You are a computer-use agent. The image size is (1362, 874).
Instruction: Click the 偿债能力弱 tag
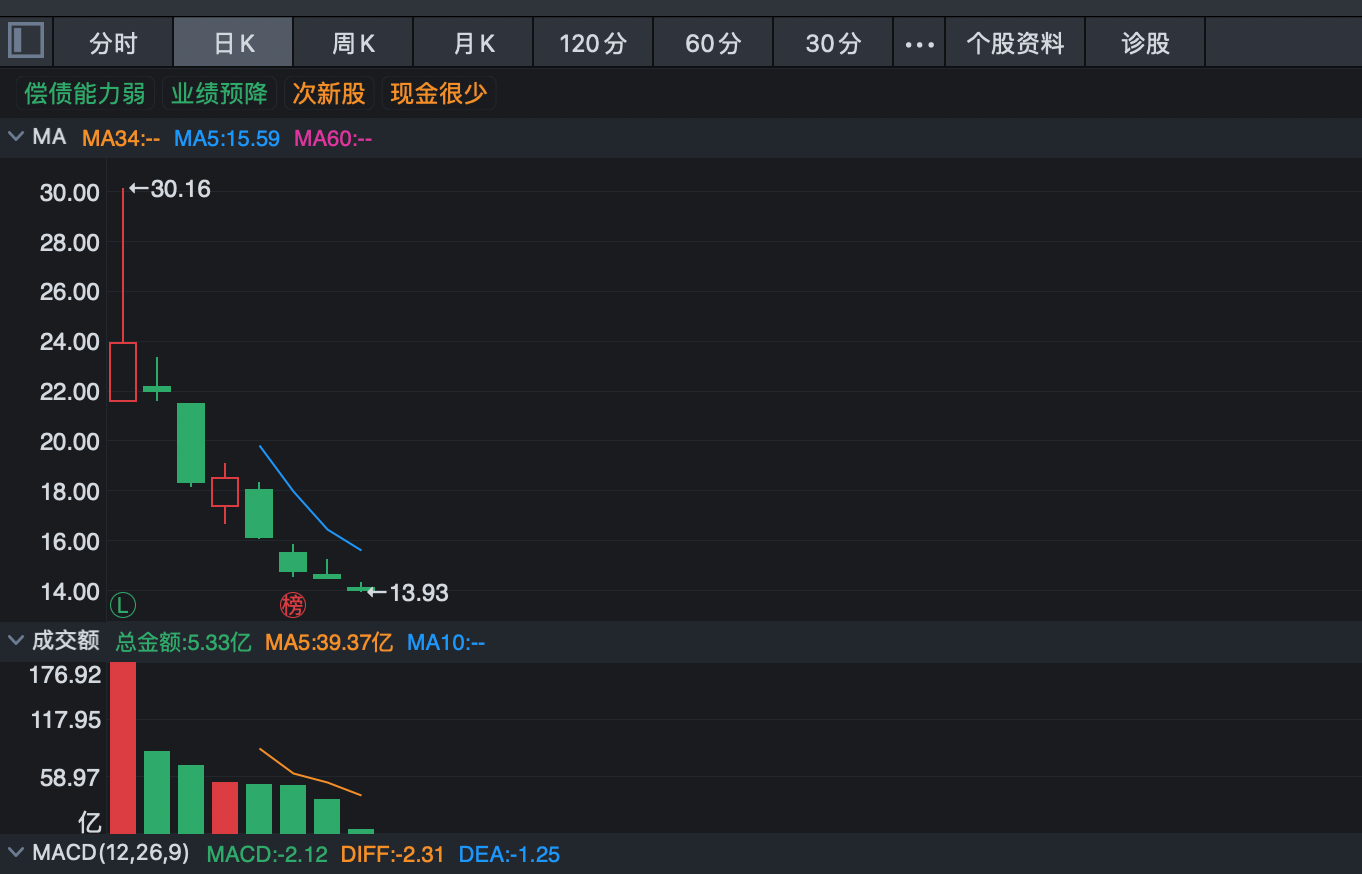[x=85, y=94]
